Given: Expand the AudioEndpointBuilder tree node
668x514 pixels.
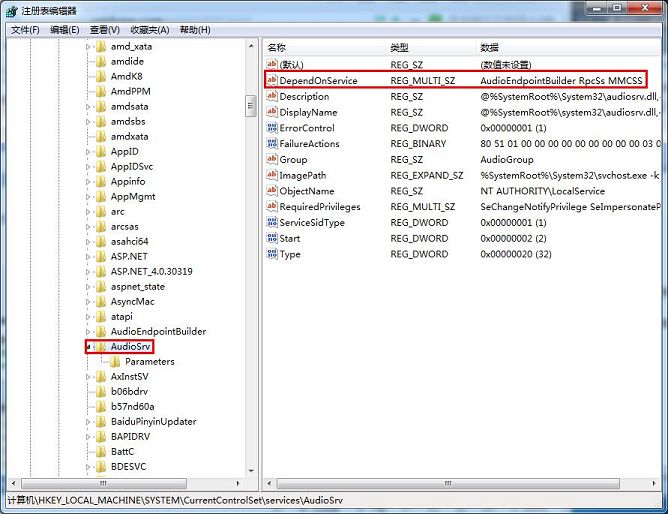Looking at the screenshot, I should click(x=88, y=331).
